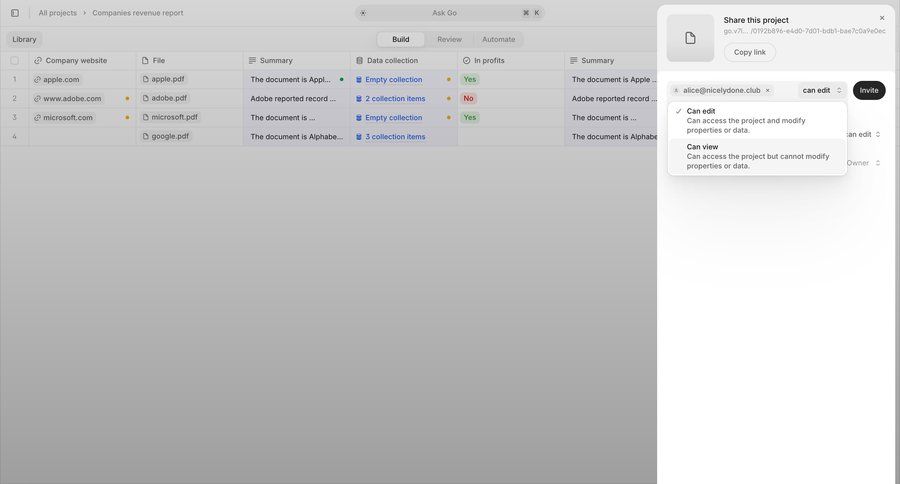Select the Yes badge in apple row

[x=470, y=79]
